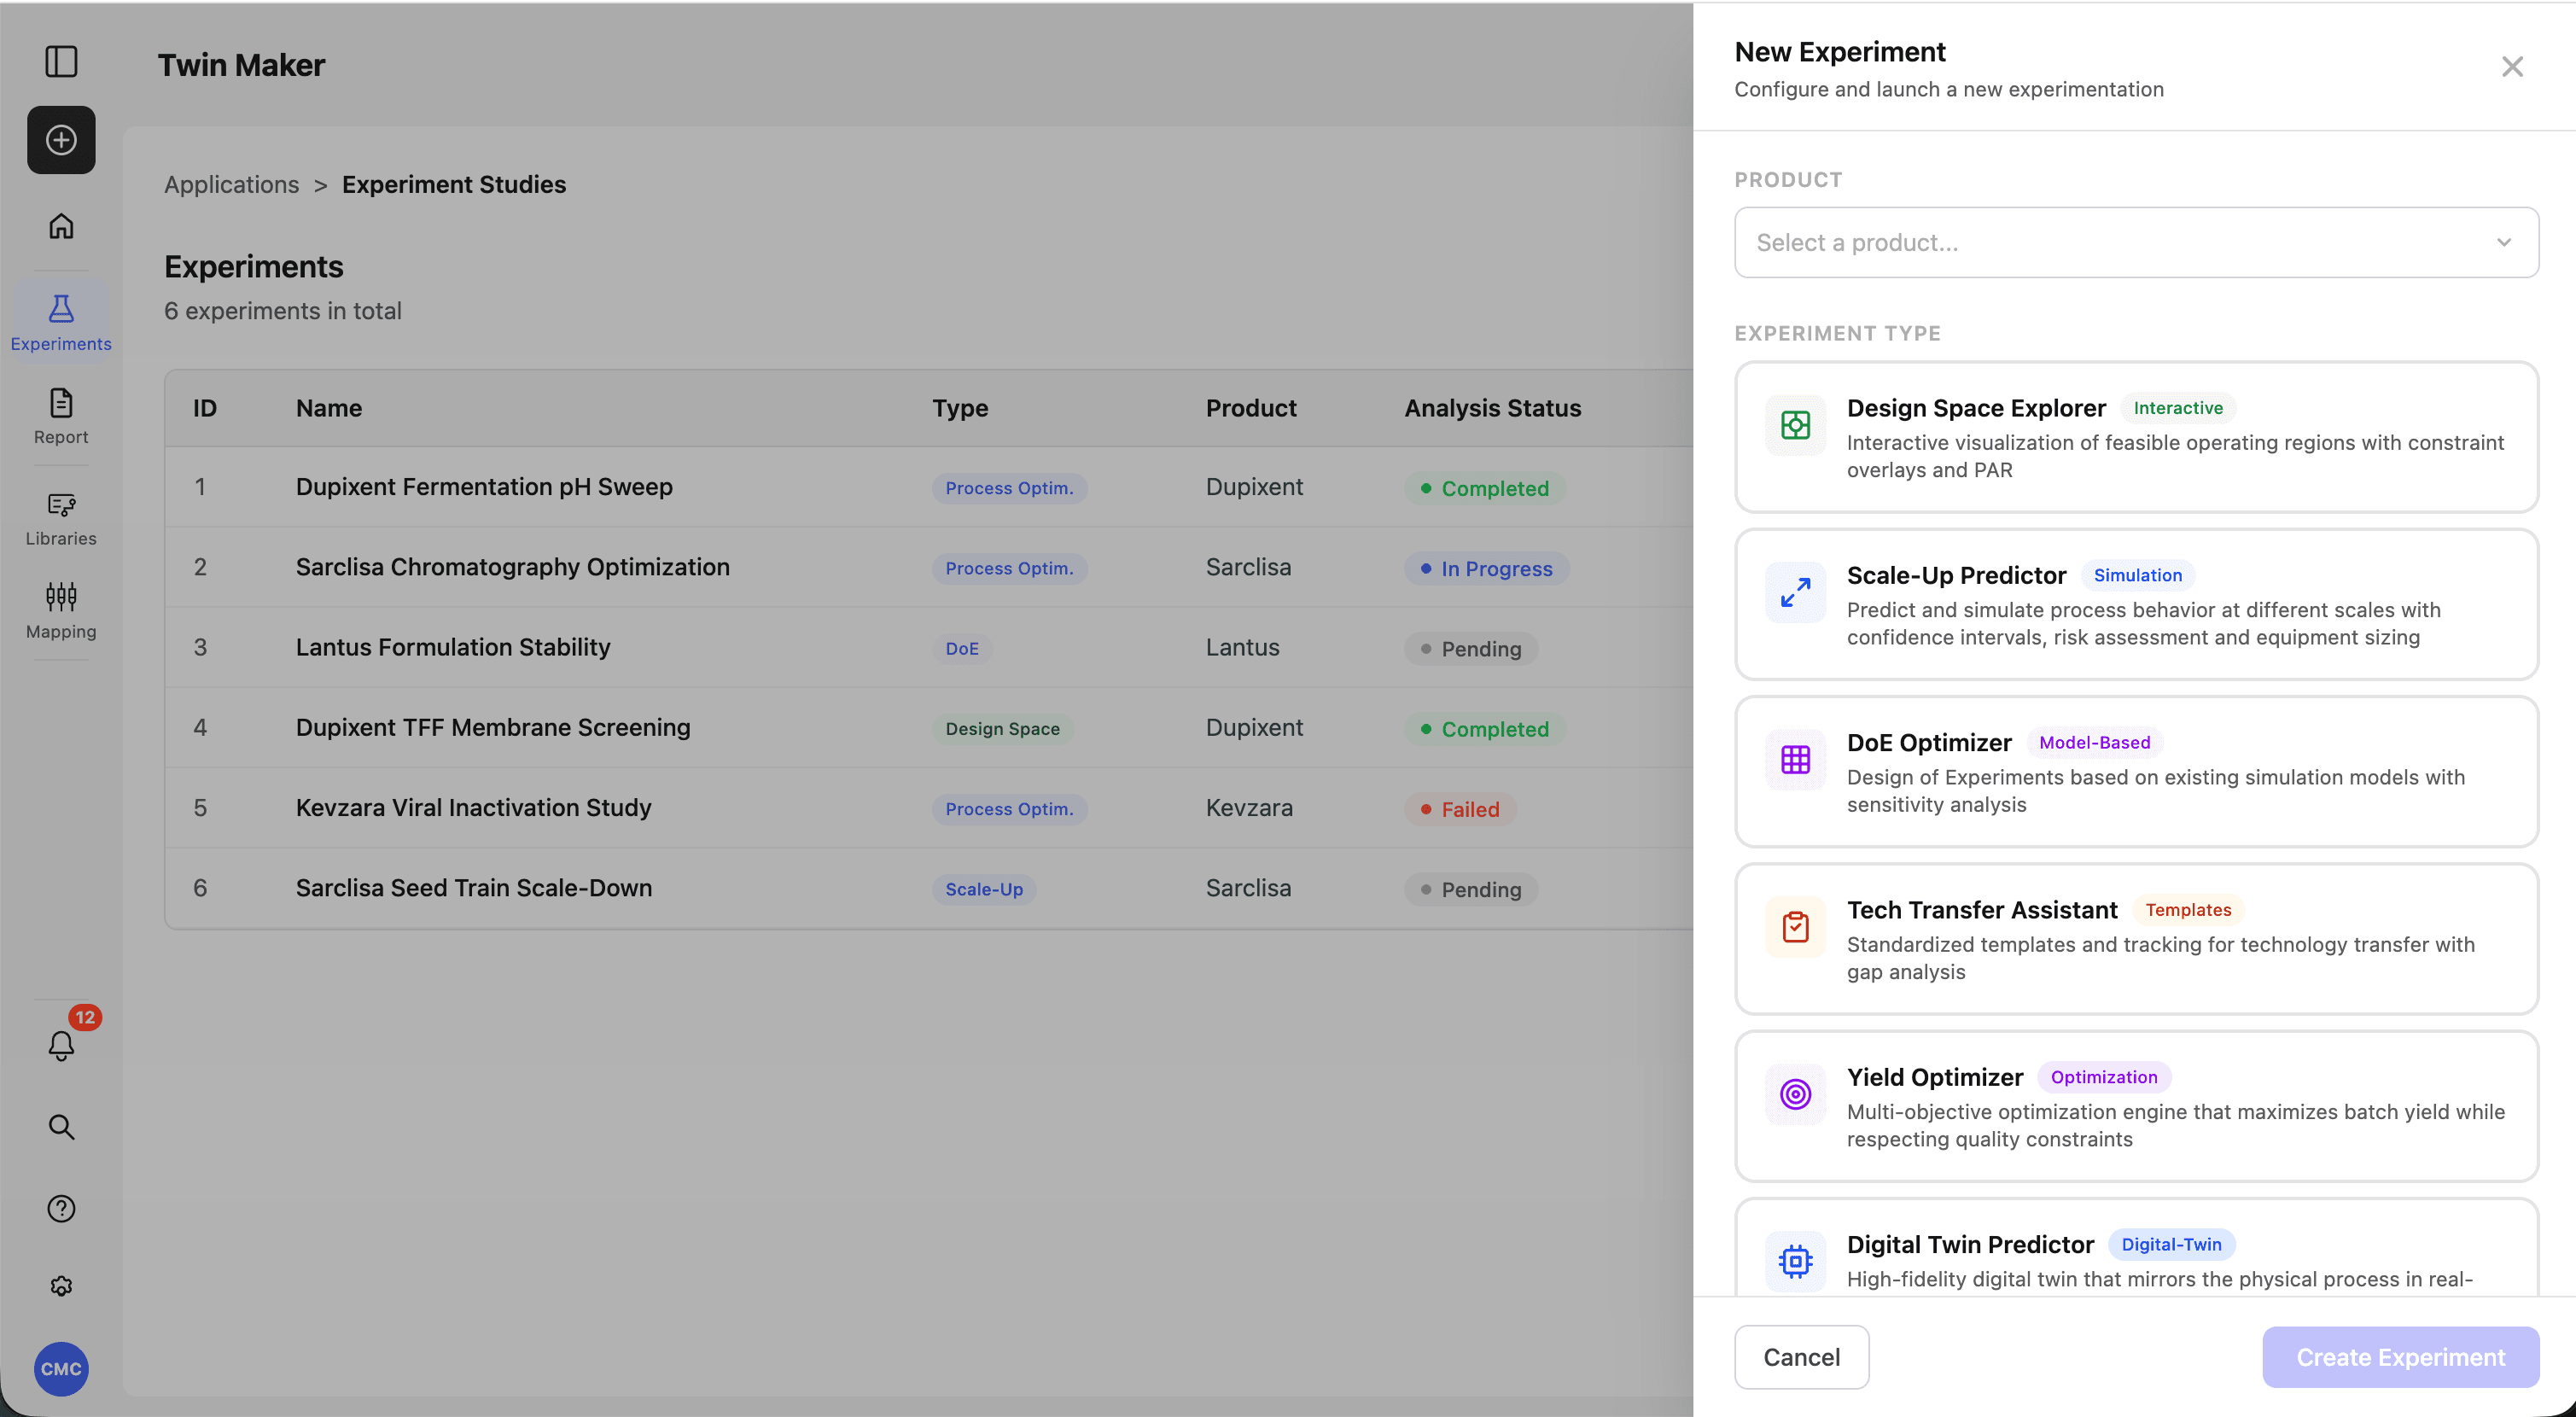Open Sarclisa Seed Train Scale-Down row
Viewport: 2576px width, 1417px height.
929,888
